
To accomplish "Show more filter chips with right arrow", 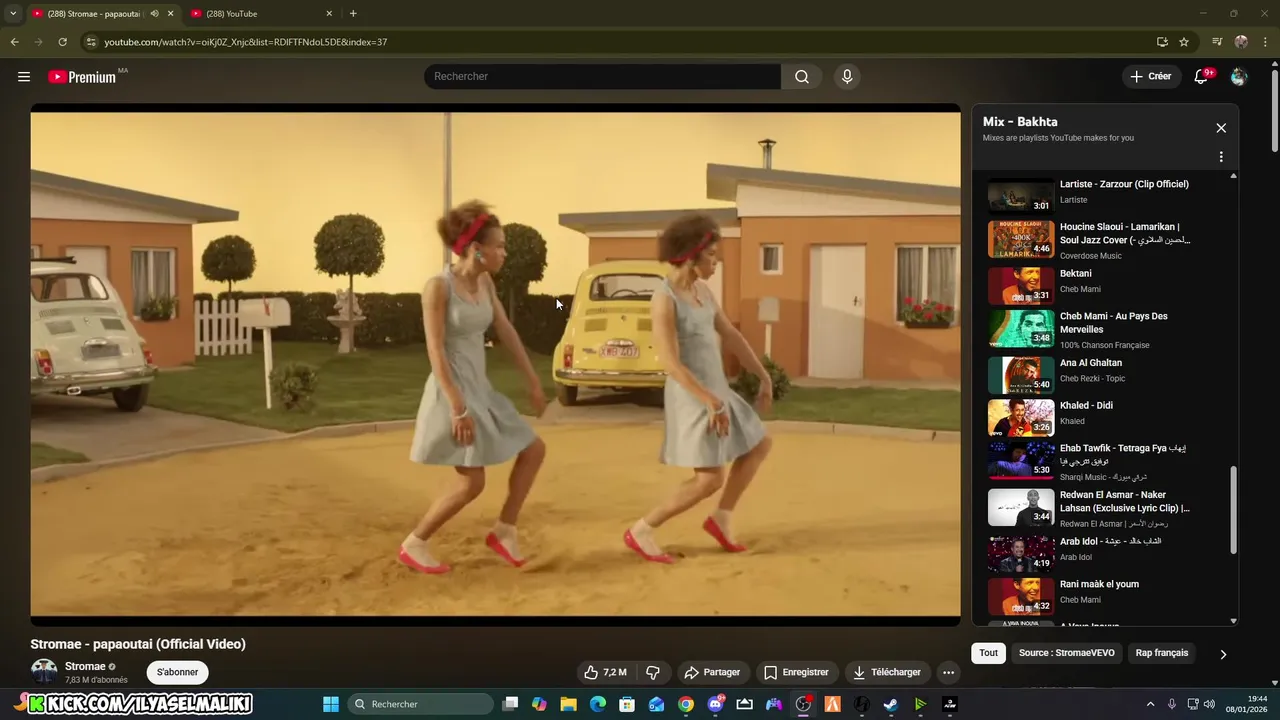I will (x=1222, y=654).
